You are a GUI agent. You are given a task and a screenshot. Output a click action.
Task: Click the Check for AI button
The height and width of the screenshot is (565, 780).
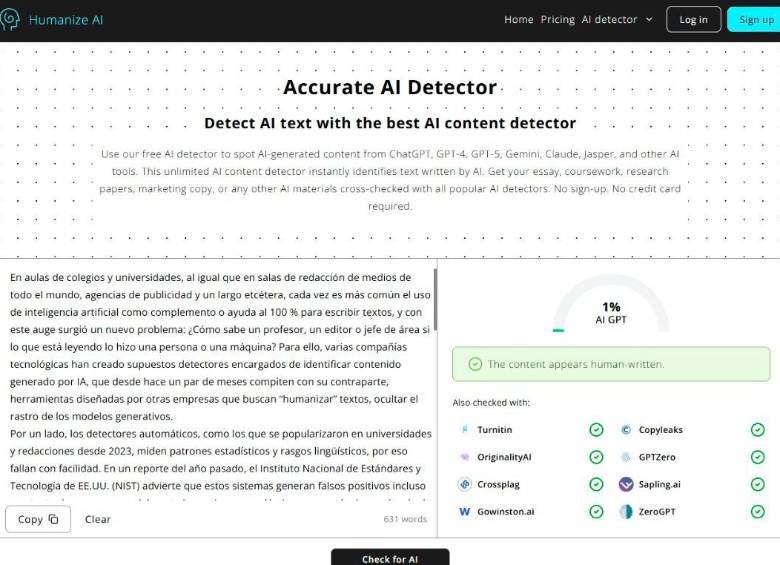390,558
